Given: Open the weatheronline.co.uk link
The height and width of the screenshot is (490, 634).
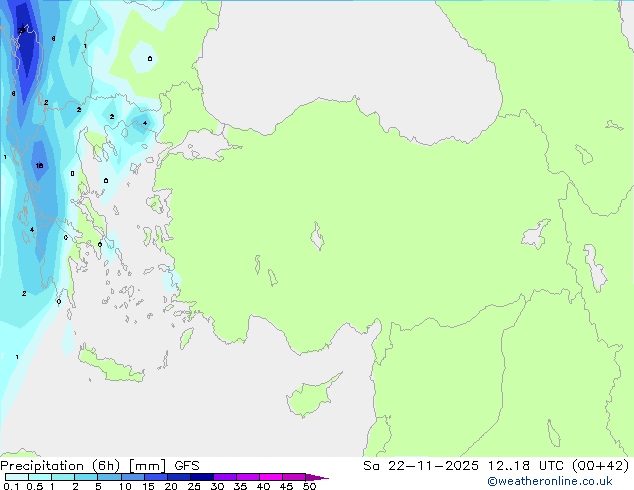Looking at the screenshot, I should tap(550, 481).
